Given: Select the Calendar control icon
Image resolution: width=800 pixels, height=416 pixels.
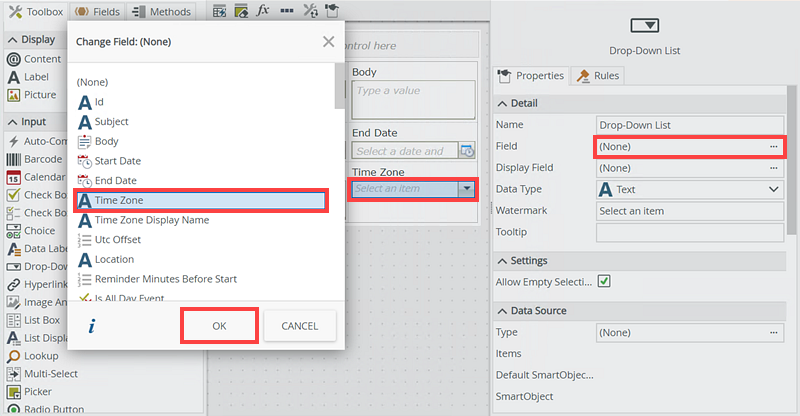Looking at the screenshot, I should [x=14, y=177].
